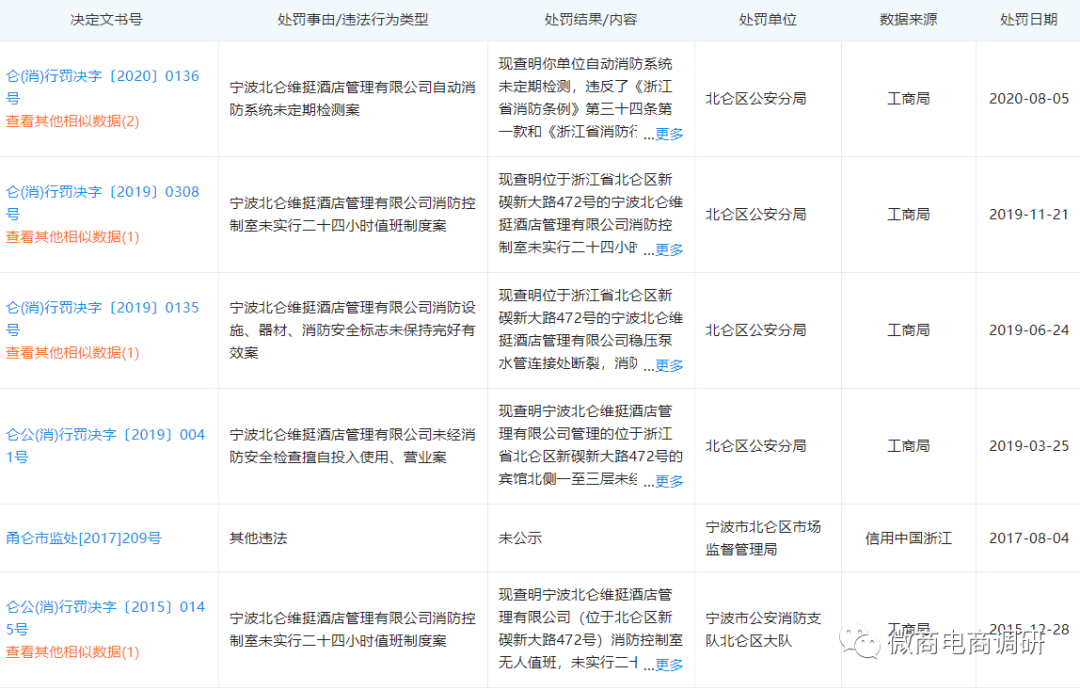The width and height of the screenshot is (1080, 690).
Task: Click the 处罚单位 column header
Action: [x=767, y=20]
